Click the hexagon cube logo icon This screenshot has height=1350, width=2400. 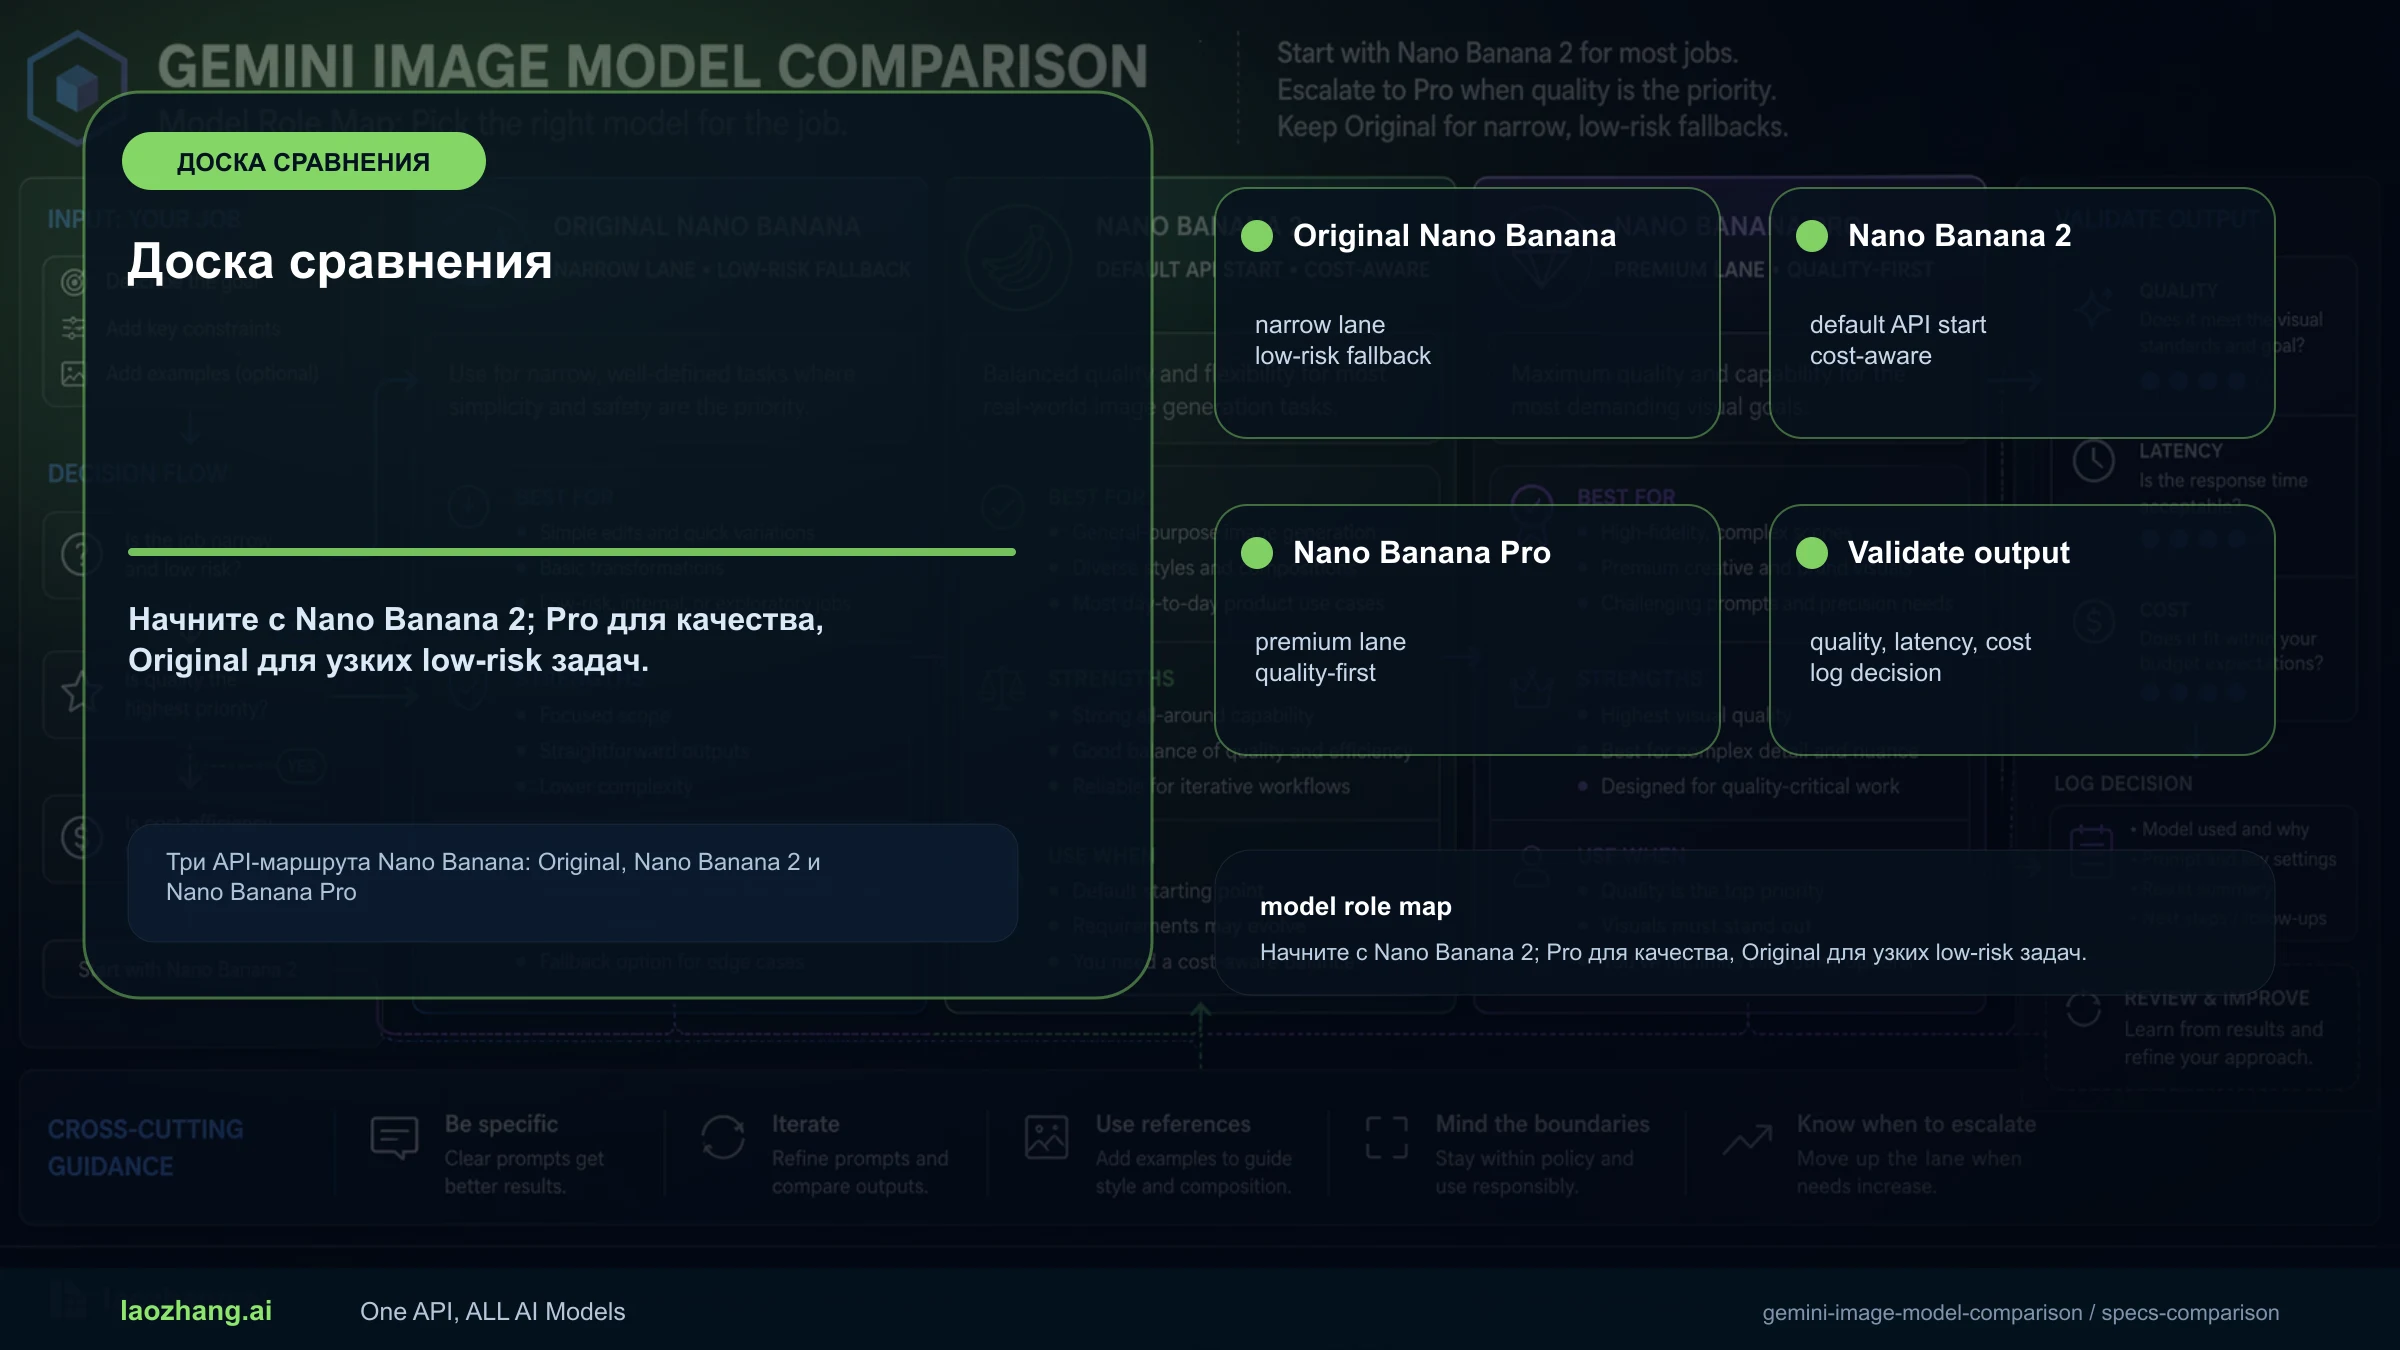click(77, 87)
